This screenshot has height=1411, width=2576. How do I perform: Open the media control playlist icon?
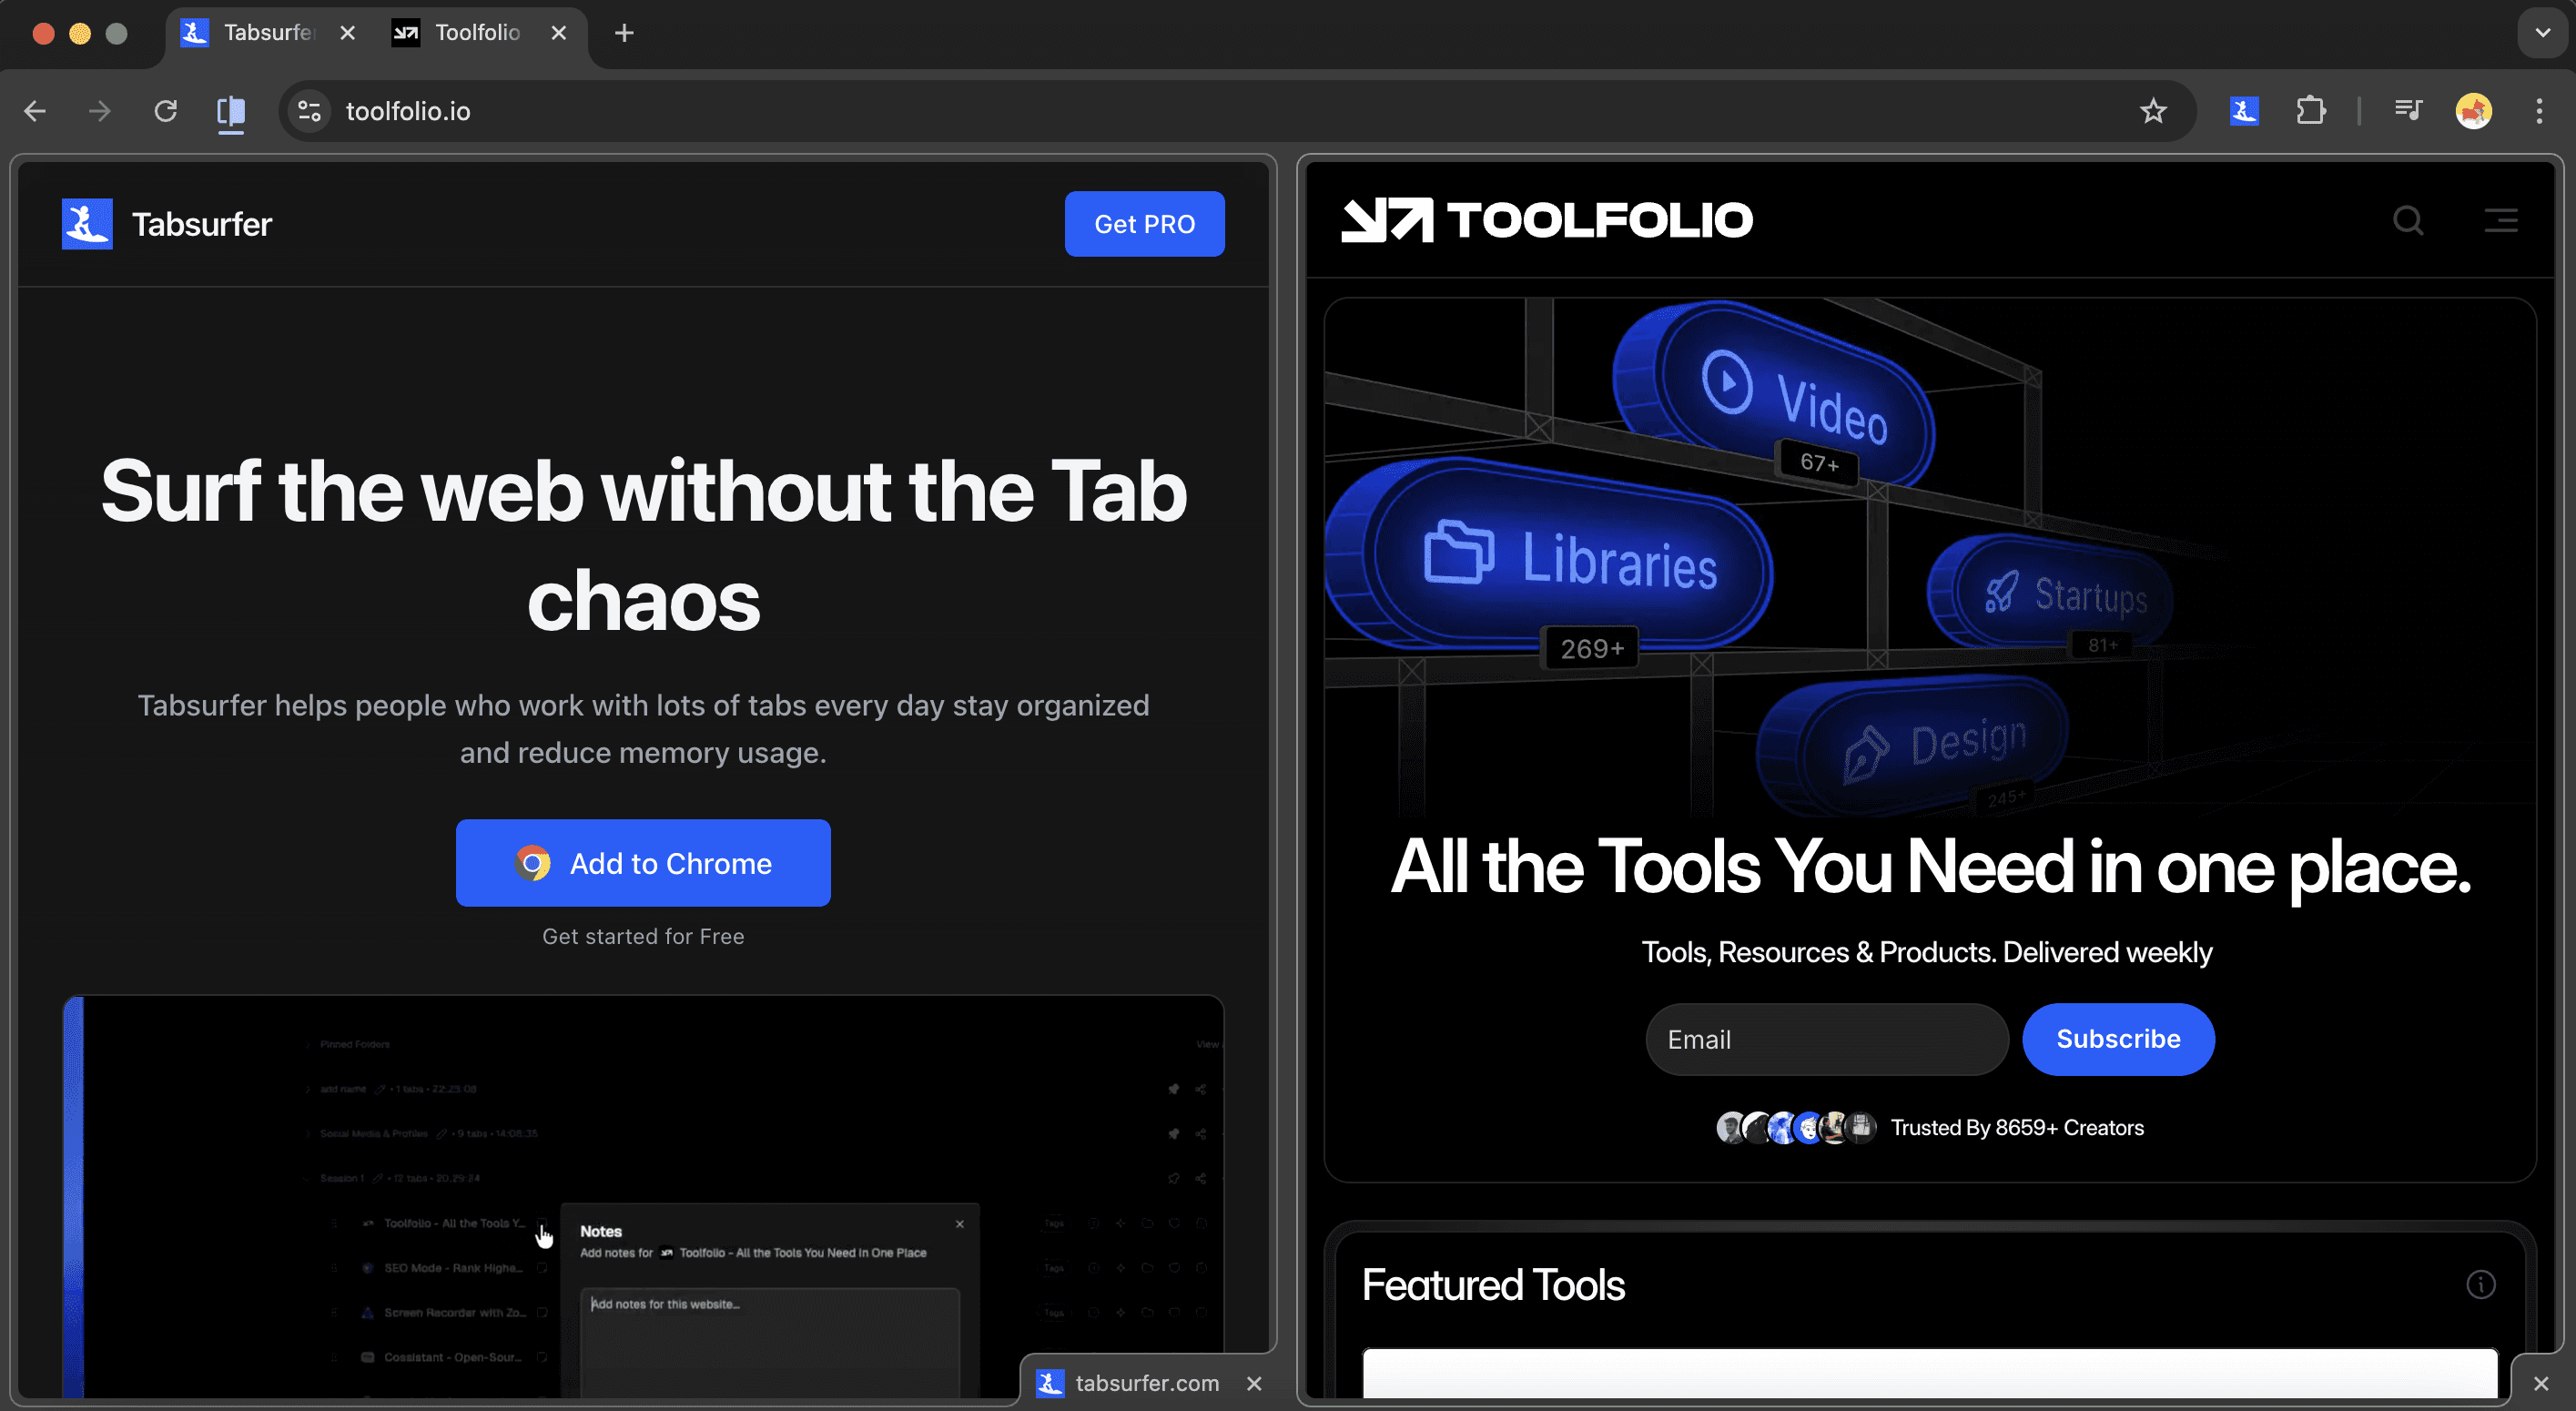pyautogui.click(x=2408, y=111)
